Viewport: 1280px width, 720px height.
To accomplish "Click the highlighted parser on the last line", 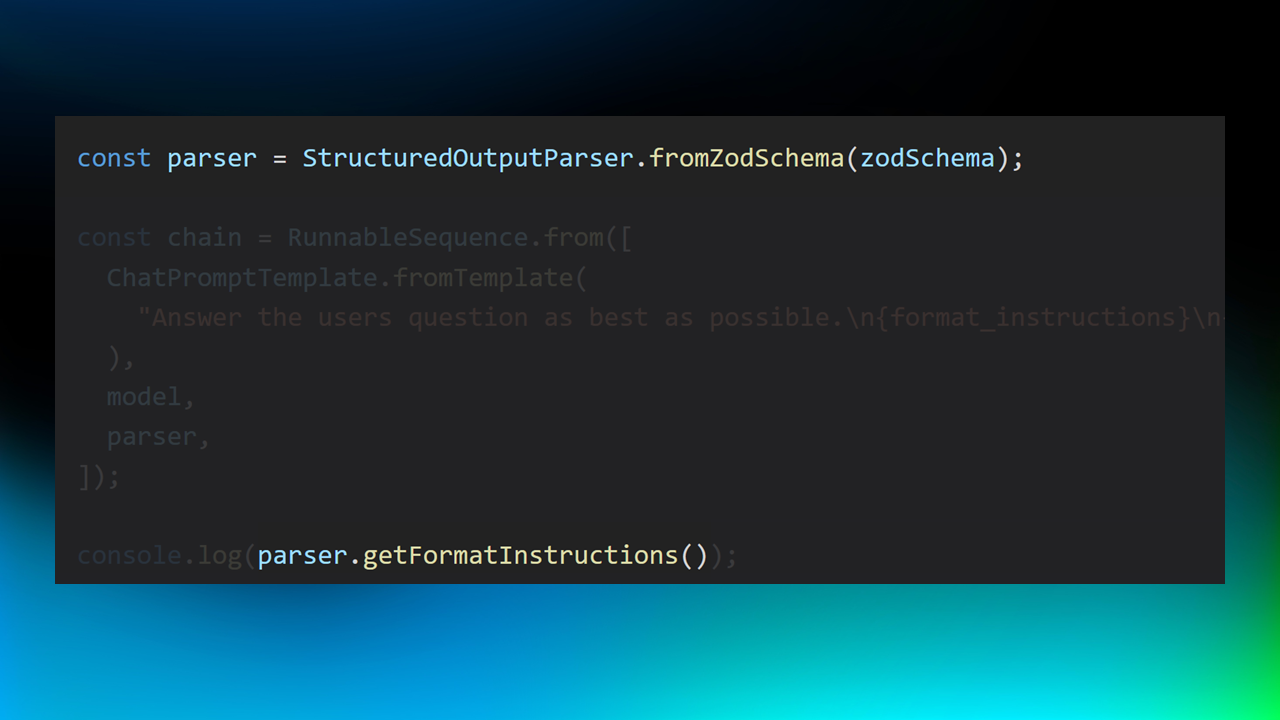I will point(303,556).
